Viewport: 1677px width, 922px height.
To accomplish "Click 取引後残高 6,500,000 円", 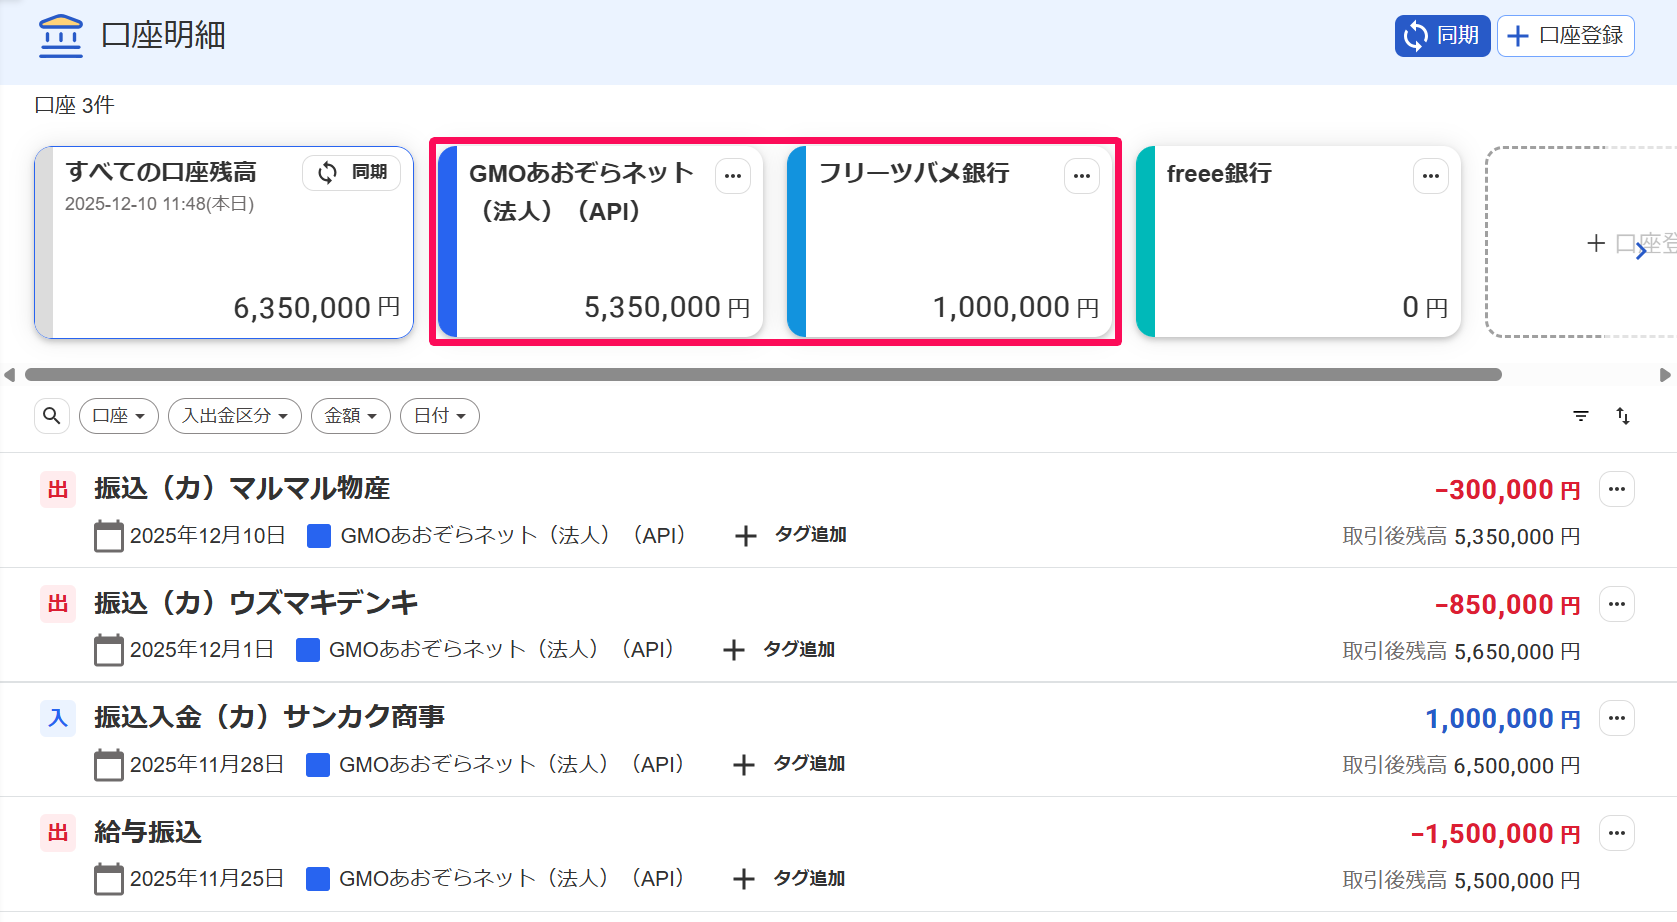I will pos(1462,766).
